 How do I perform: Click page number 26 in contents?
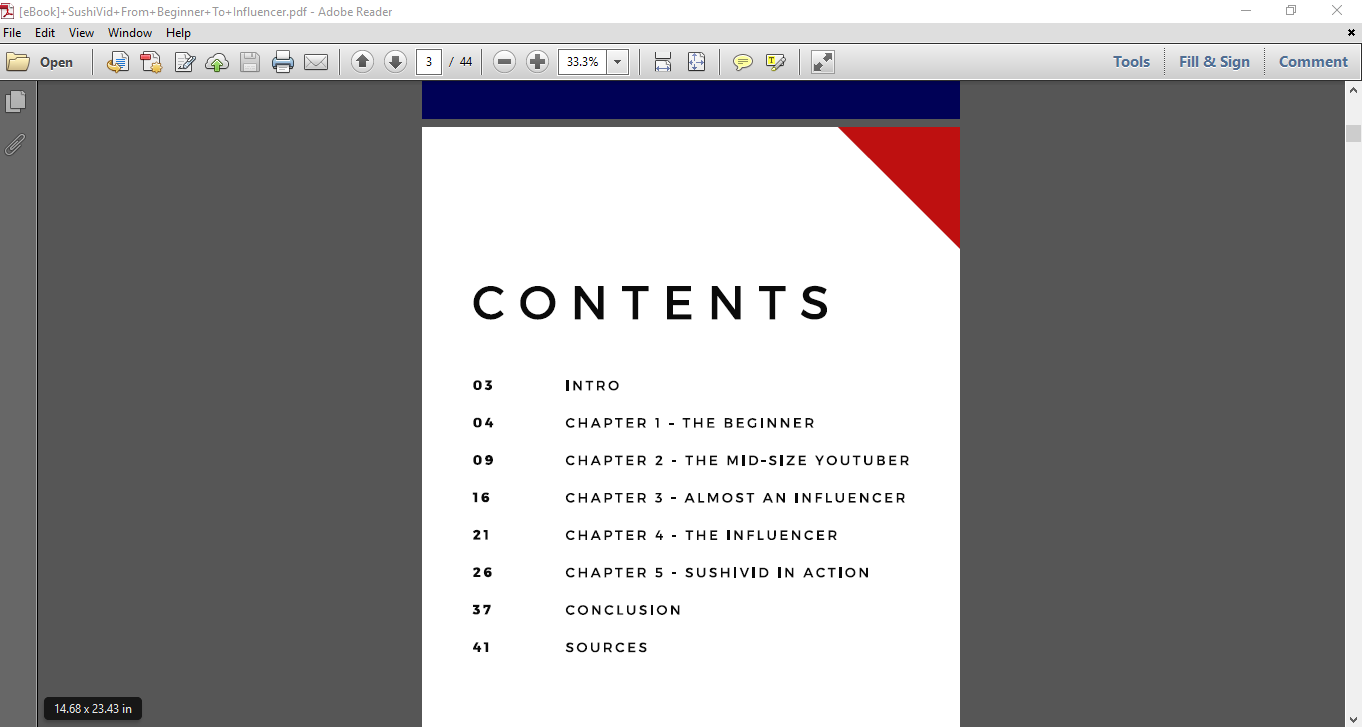(483, 573)
